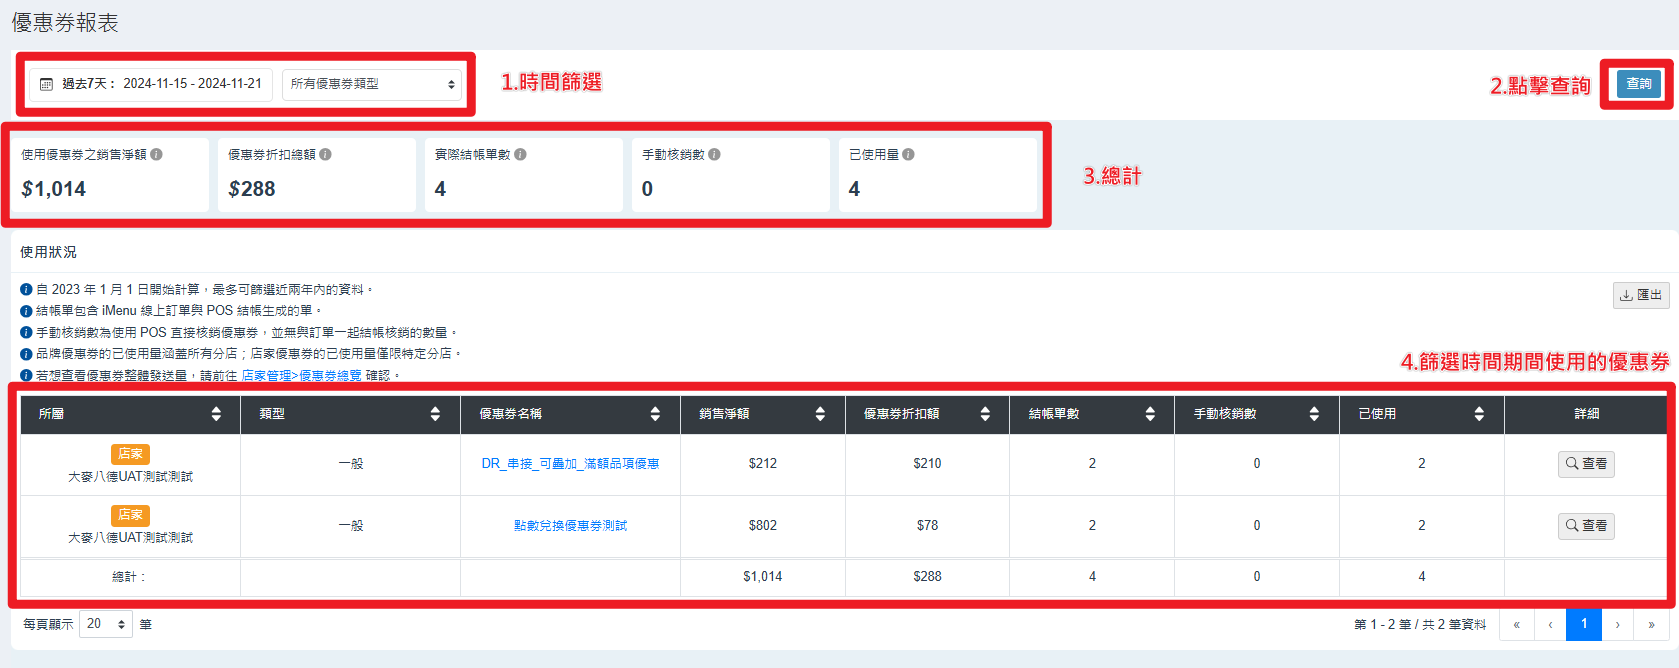Sort table by 已使用 column arrows
Image resolution: width=1679 pixels, height=668 pixels.
[x=1479, y=414]
